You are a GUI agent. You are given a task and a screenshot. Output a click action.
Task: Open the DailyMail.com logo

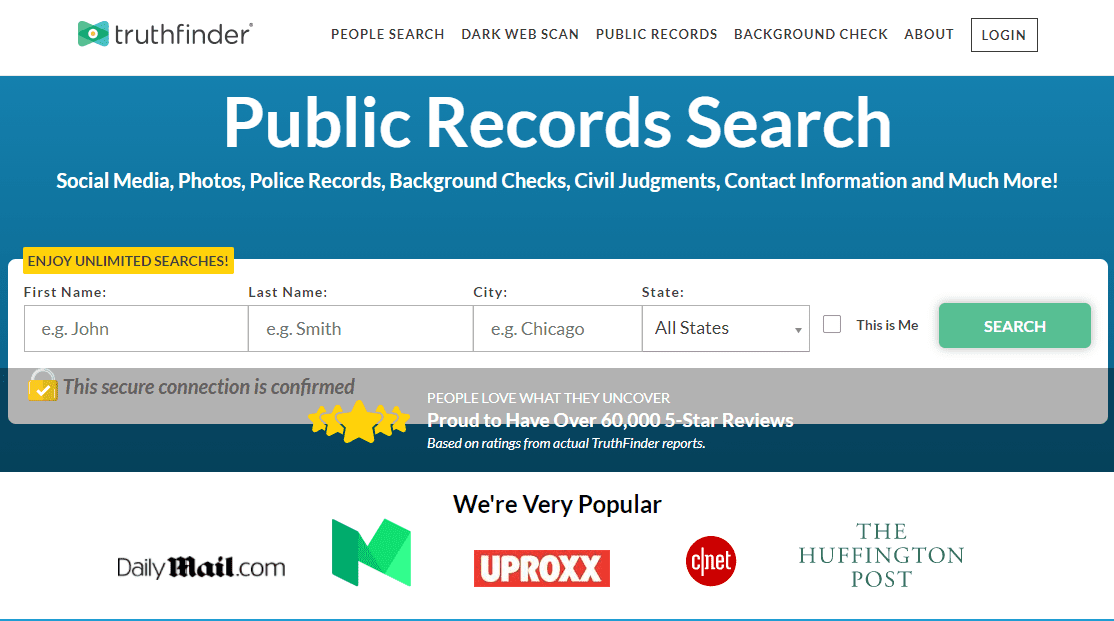tap(201, 568)
